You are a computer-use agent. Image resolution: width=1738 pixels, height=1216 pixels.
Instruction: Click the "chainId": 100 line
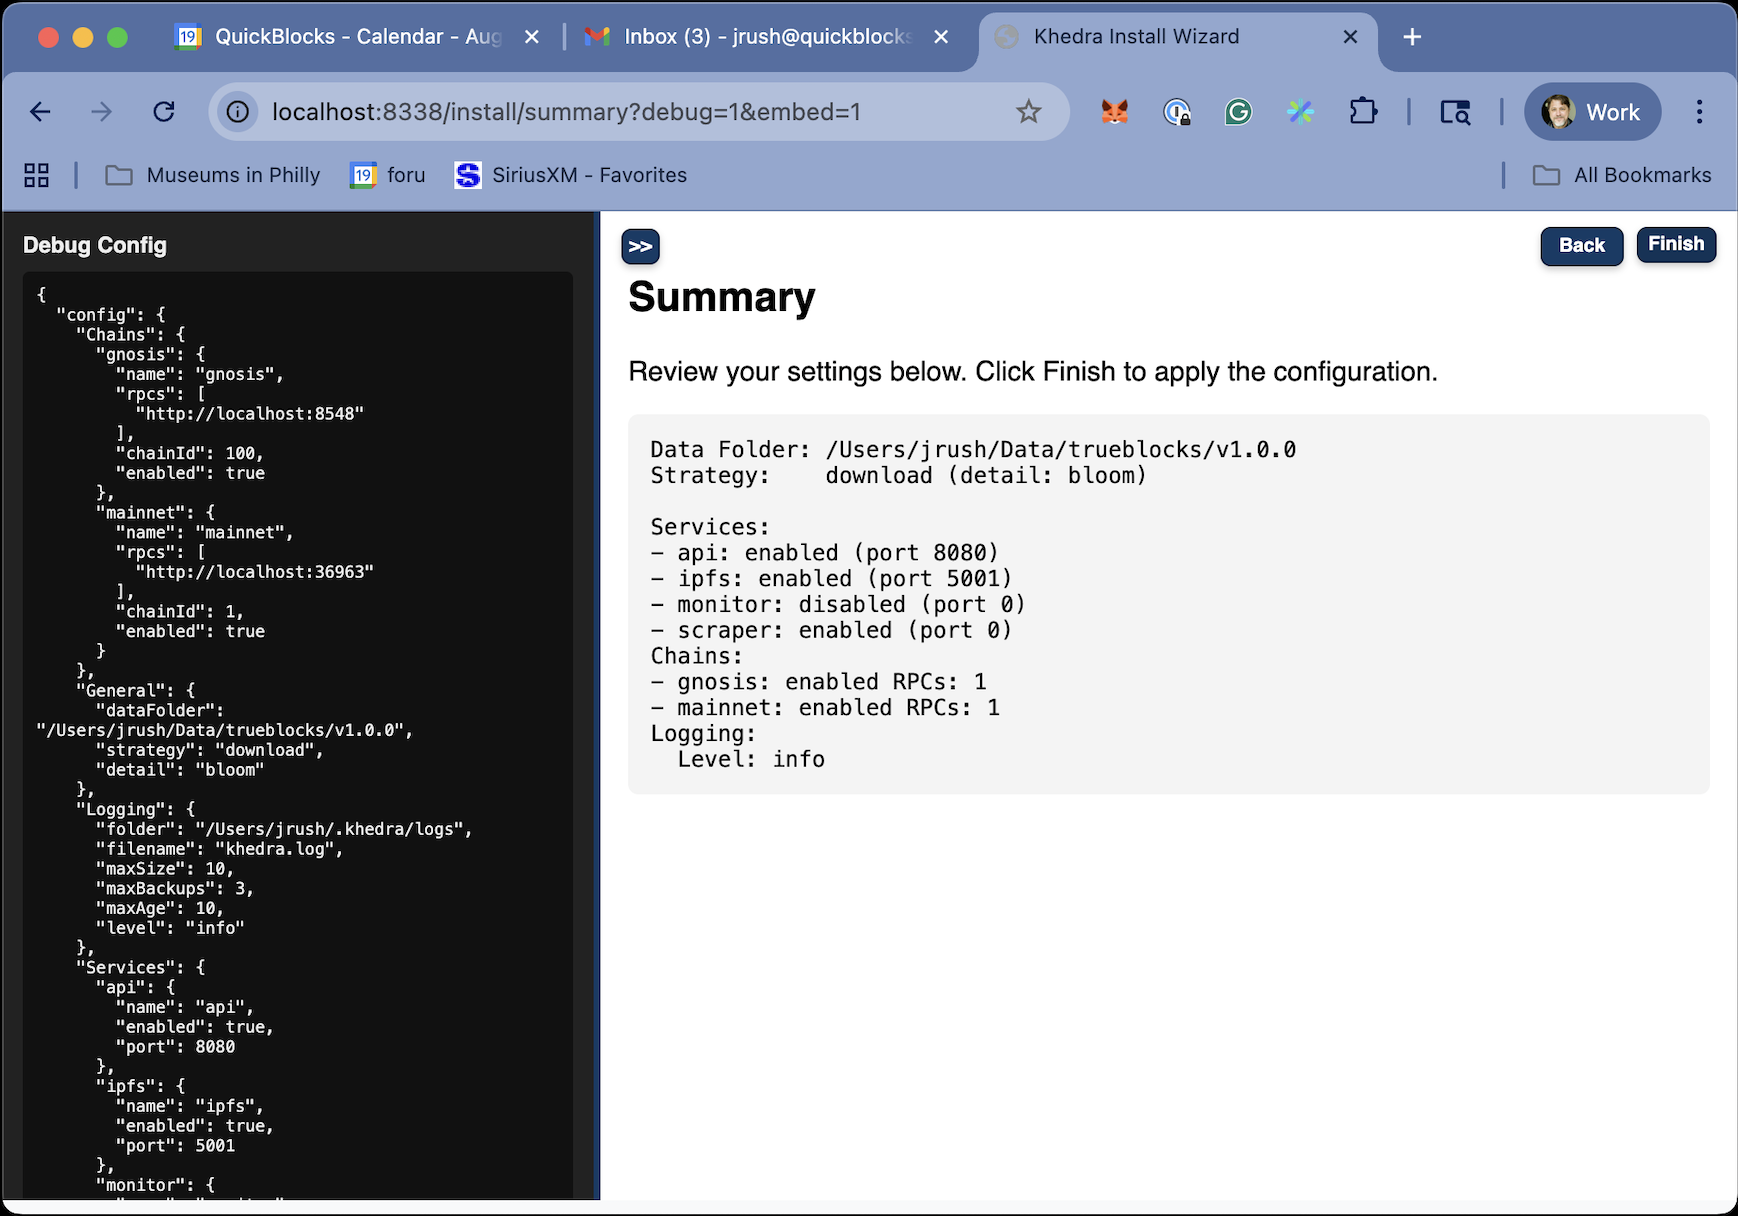pyautogui.click(x=190, y=453)
